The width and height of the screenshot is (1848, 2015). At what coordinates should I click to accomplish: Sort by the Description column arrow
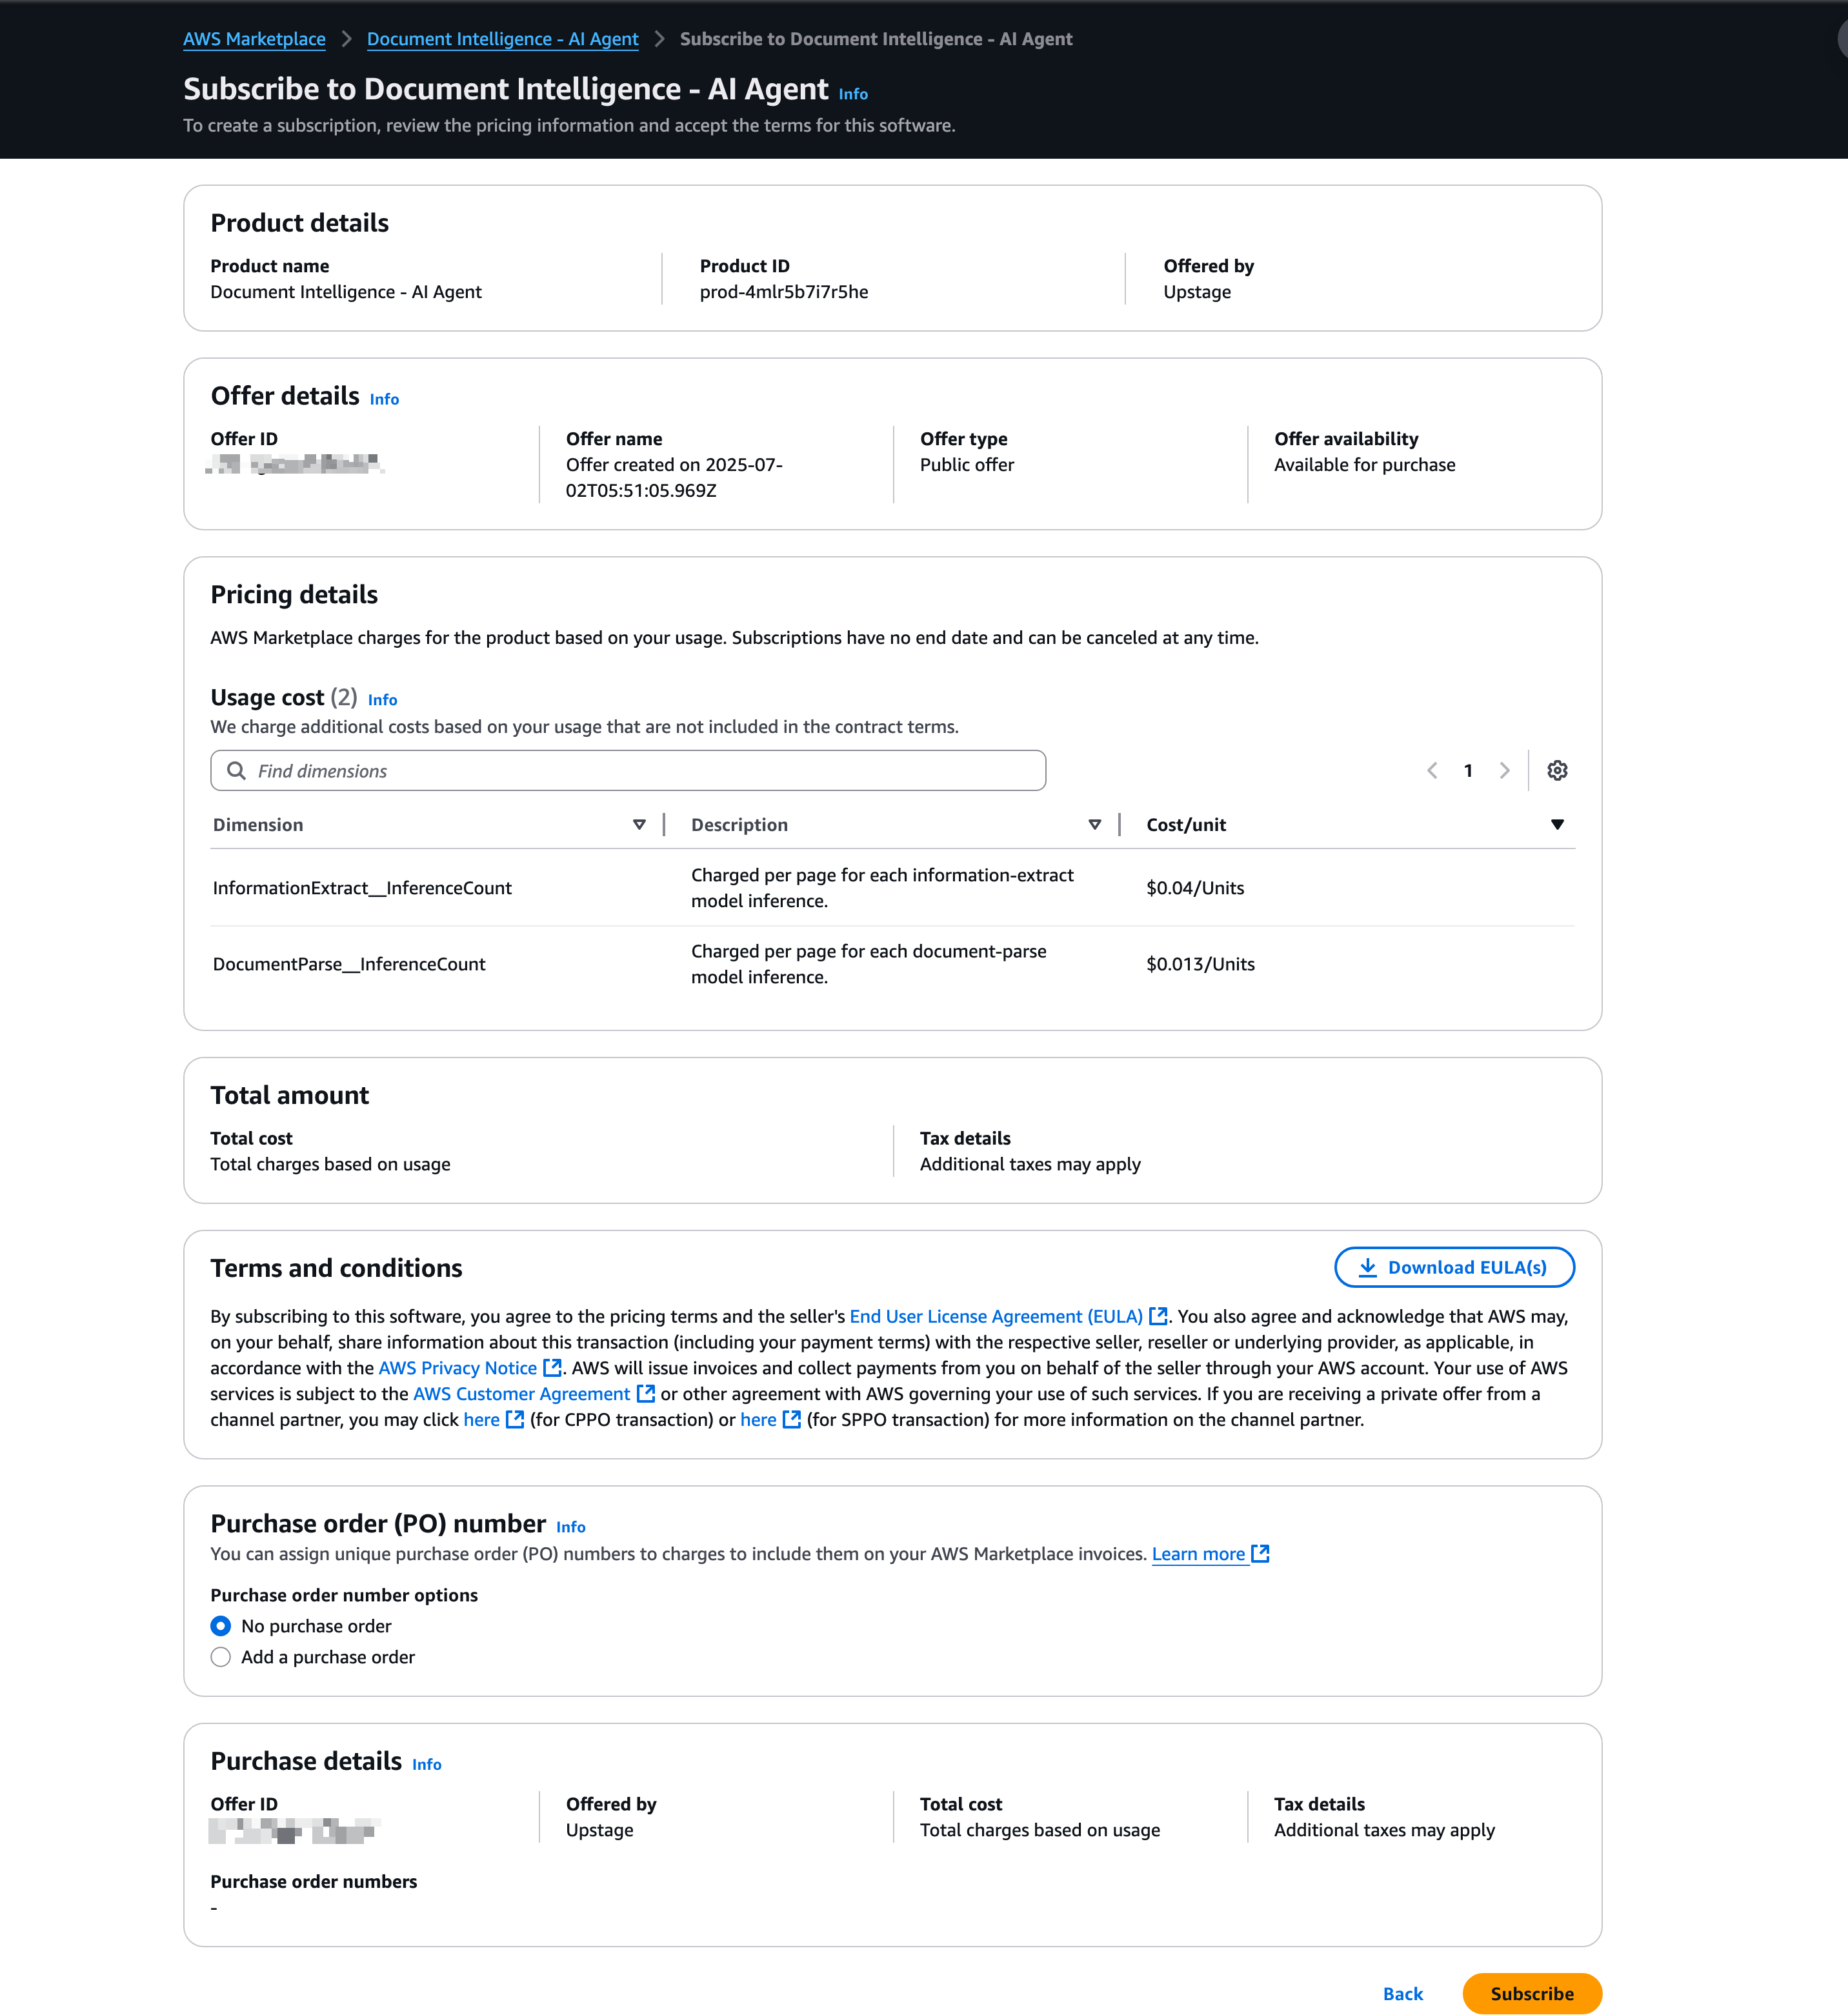1094,824
